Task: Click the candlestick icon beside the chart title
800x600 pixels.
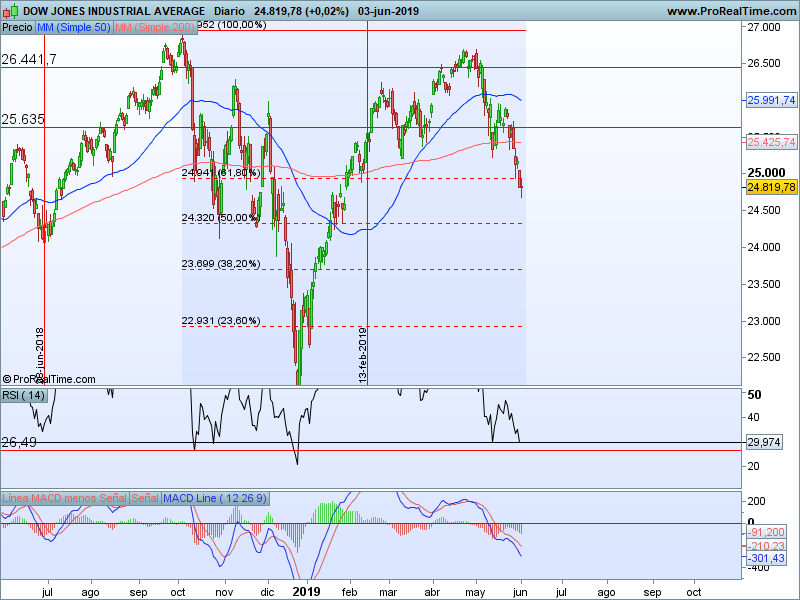Action: point(10,10)
